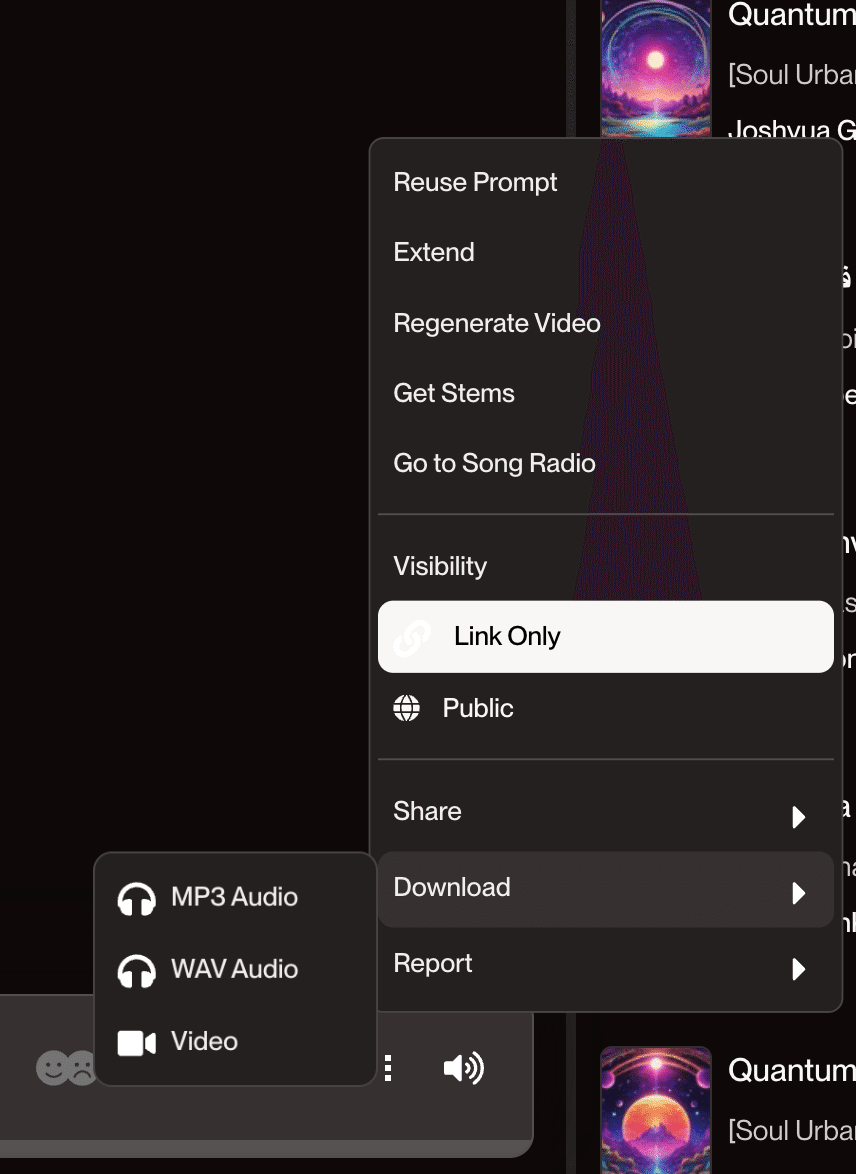
Task: Click the headphones icon beside WAV Audio
Action: tap(136, 970)
